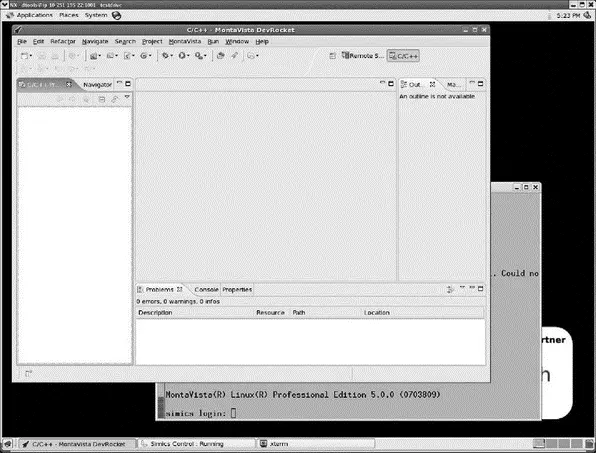The image size is (596, 453).
Task: Maximize the editor area
Action: (x=391, y=84)
